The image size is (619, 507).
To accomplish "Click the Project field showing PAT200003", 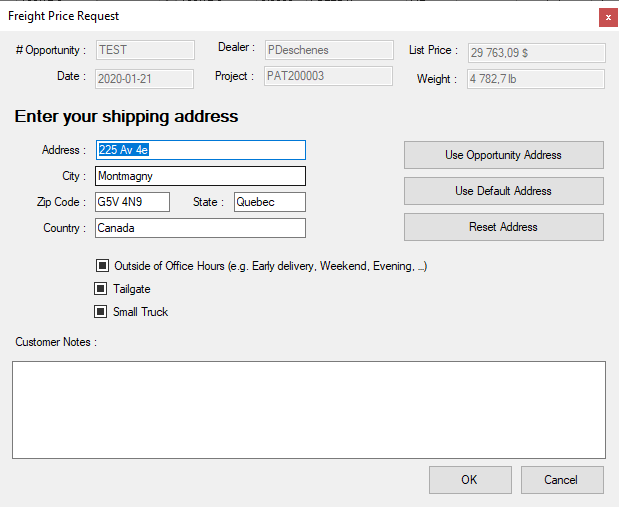I will tap(328, 77).
